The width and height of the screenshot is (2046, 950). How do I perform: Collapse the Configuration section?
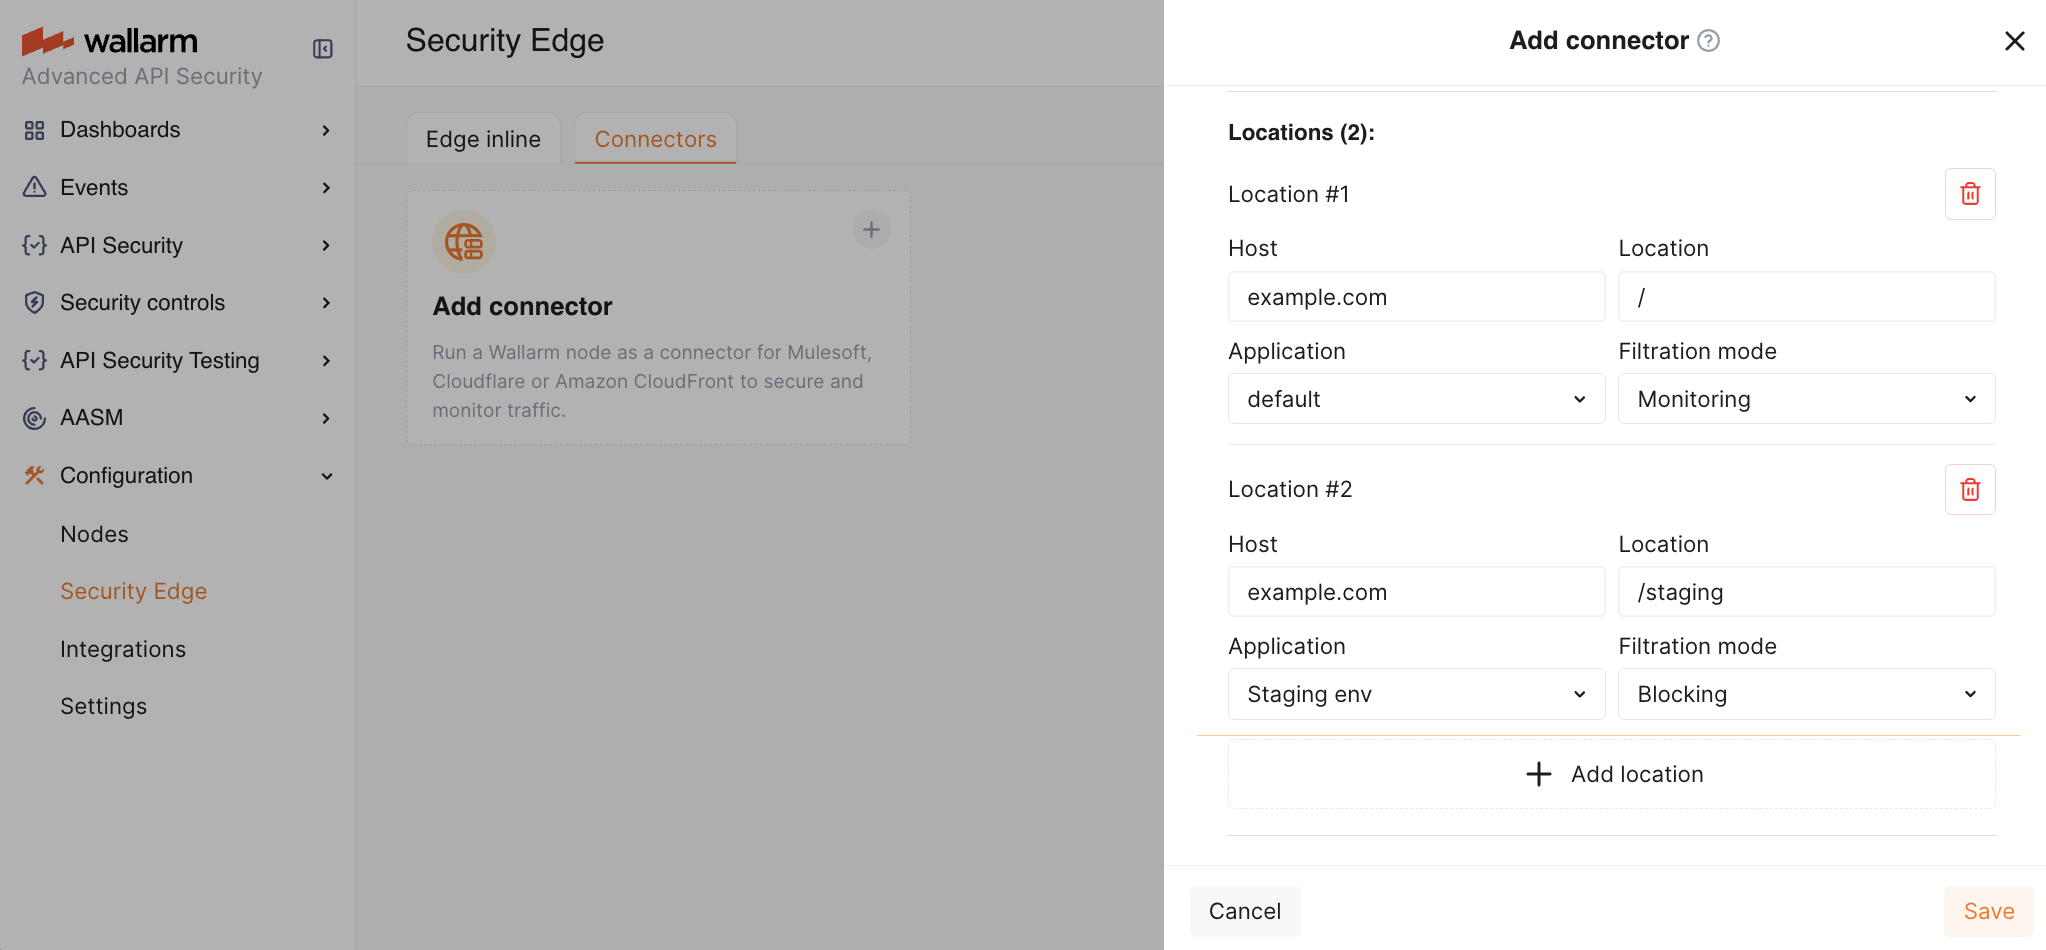pos(326,476)
